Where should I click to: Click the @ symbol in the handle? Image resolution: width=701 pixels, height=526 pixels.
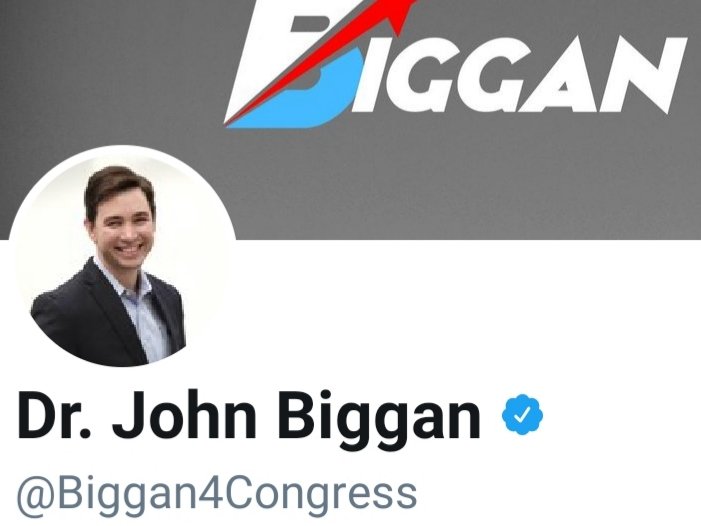pyautogui.click(x=36, y=496)
